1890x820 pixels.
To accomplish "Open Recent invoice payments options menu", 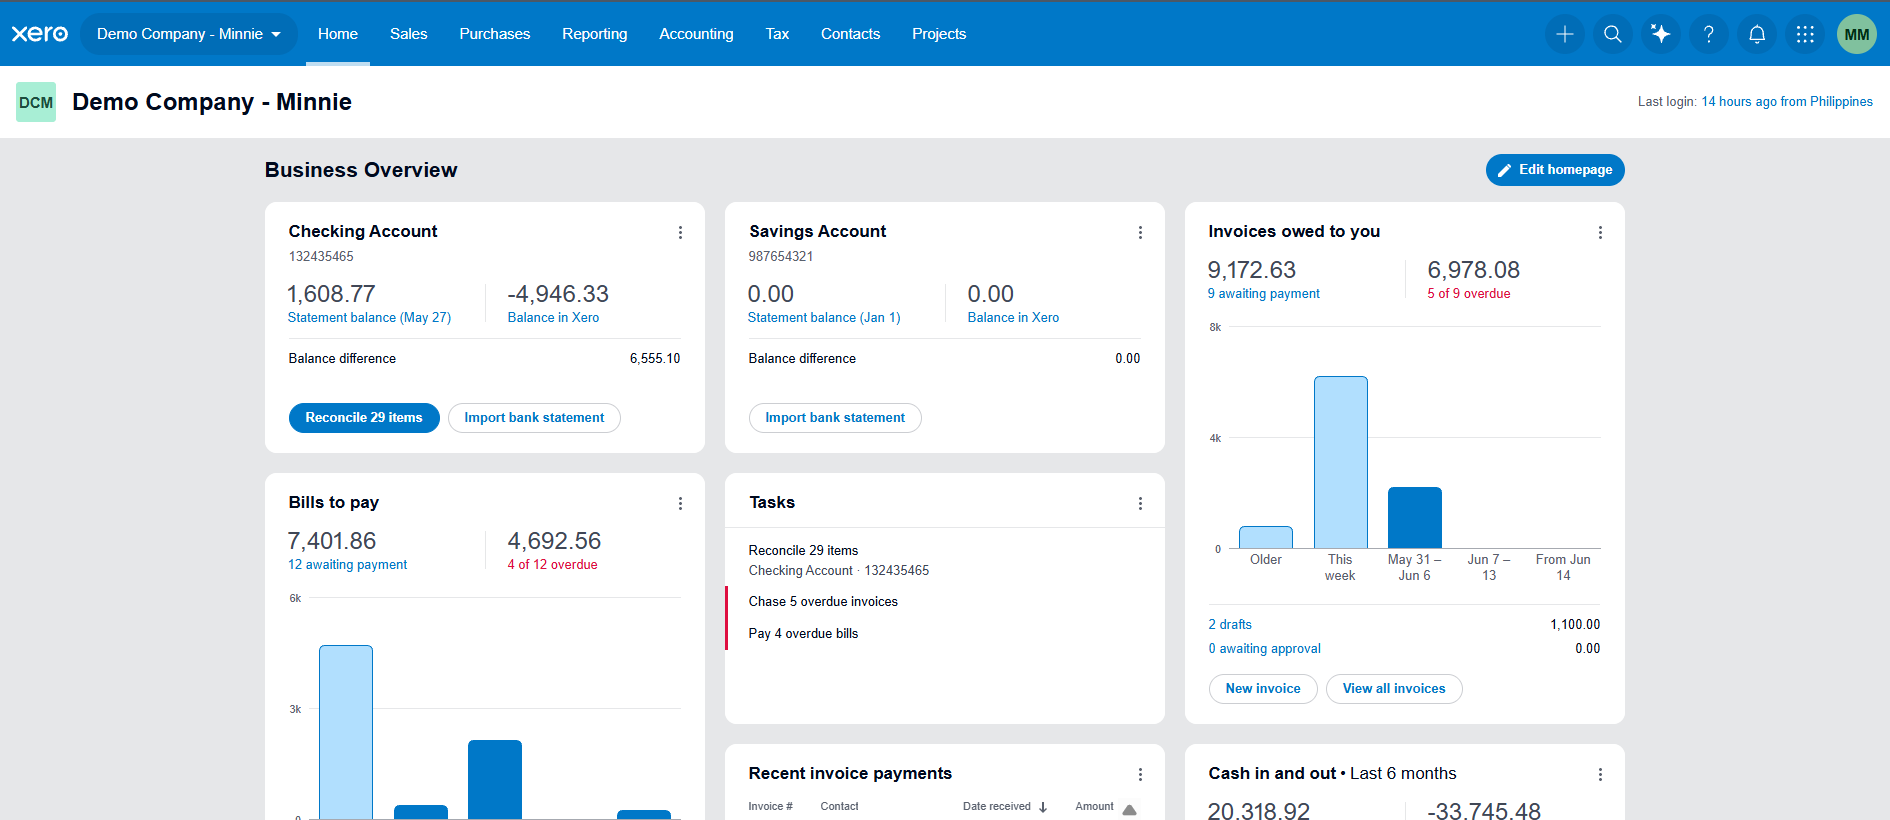I will (1140, 774).
